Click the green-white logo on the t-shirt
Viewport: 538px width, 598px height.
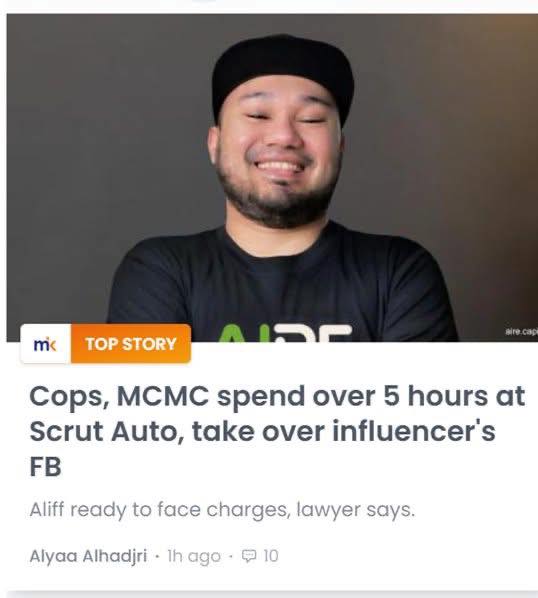[x=285, y=333]
